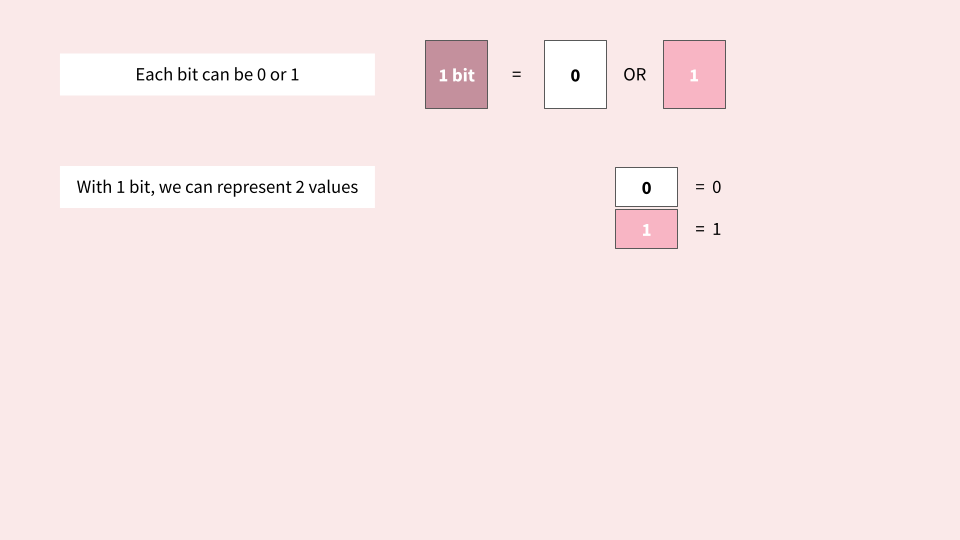Click the dark "1 bit" square
This screenshot has height=540, width=960.
pos(457,75)
